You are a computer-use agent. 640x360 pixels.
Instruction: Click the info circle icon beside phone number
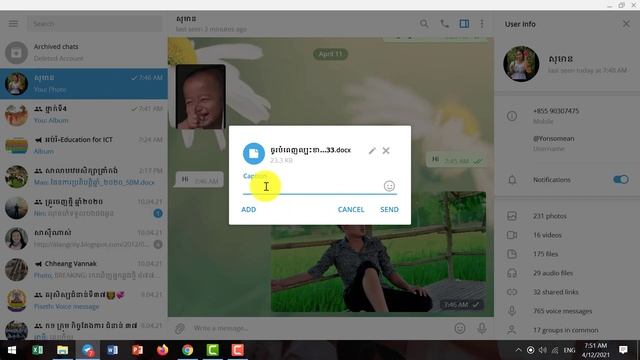click(x=512, y=116)
